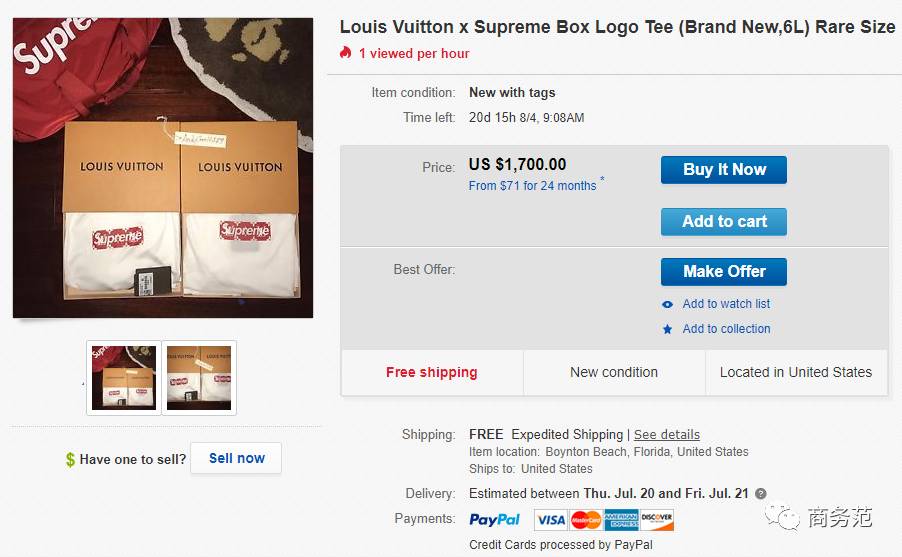Click the eye icon beside Add to watch list
This screenshot has width=902, height=557.
(x=667, y=304)
